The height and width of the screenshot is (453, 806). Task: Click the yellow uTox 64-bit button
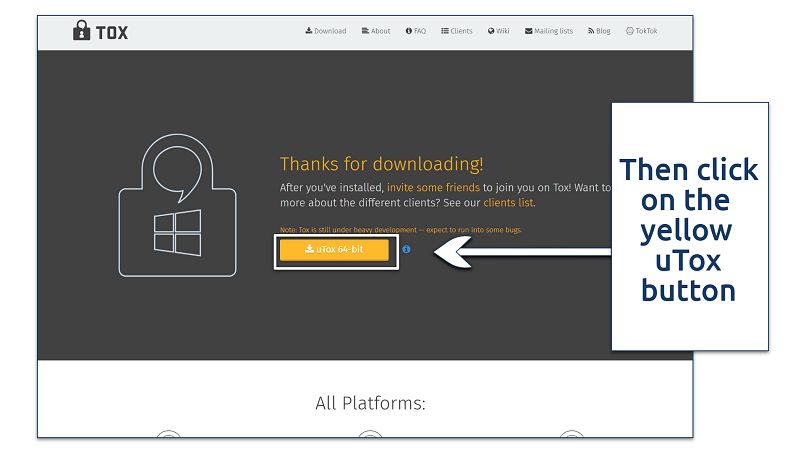point(334,250)
